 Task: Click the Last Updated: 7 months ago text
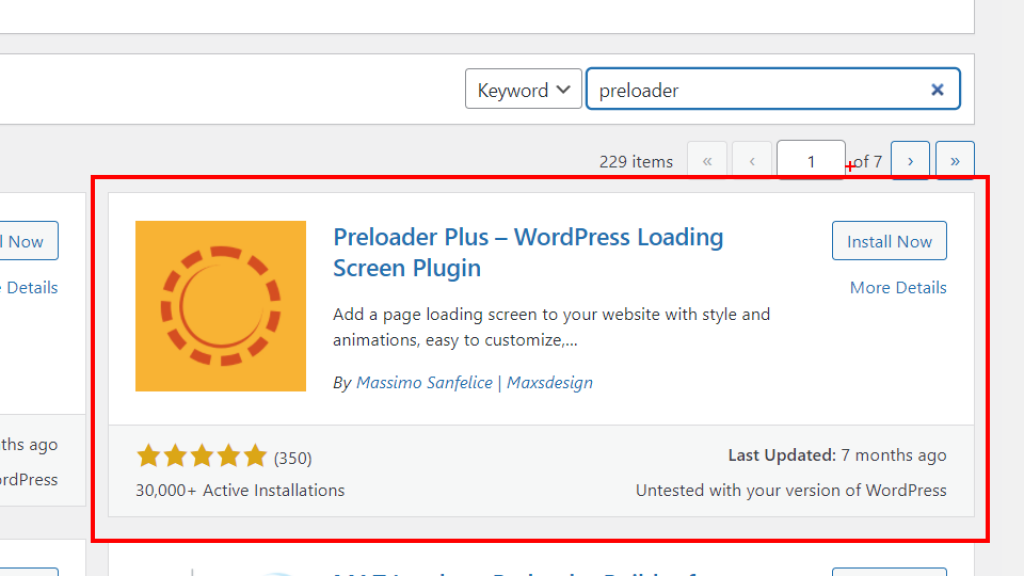[837, 455]
